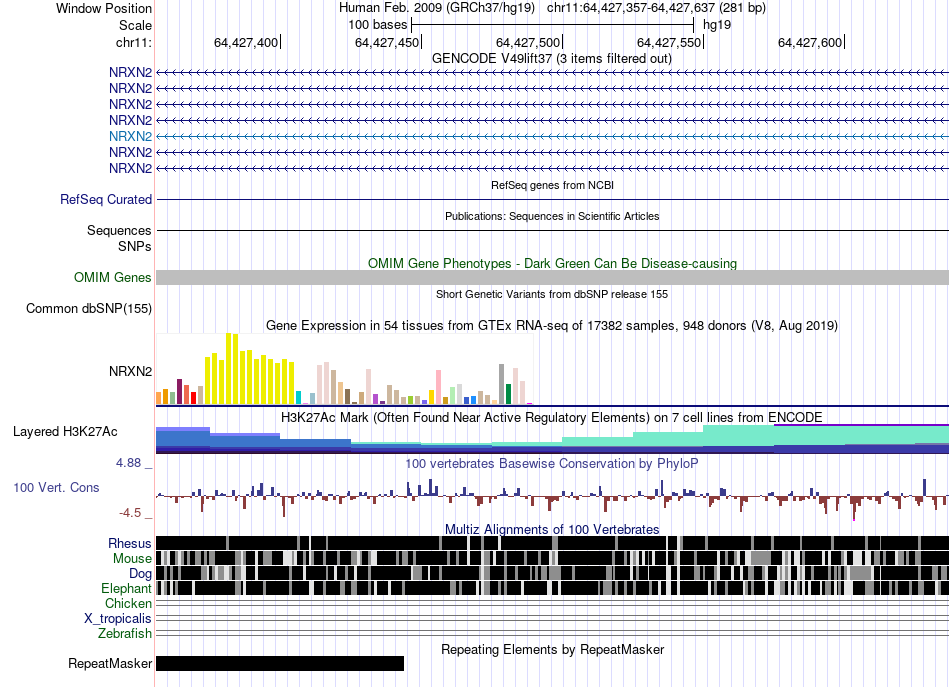950x687 pixels.
Task: Select the Scale label in ruler
Action: click(x=135, y=25)
